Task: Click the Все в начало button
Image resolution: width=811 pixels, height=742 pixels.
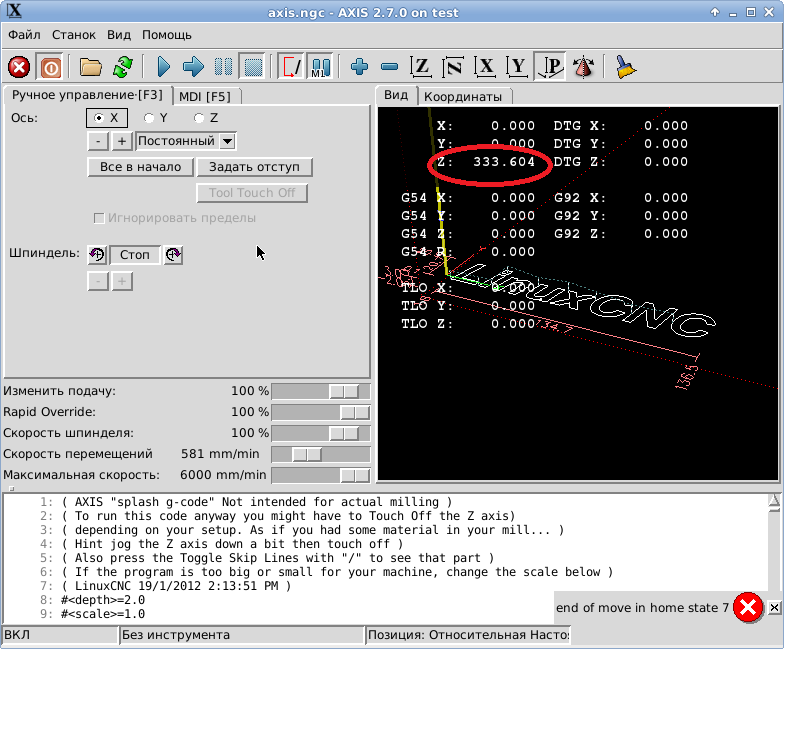Action: click(140, 167)
